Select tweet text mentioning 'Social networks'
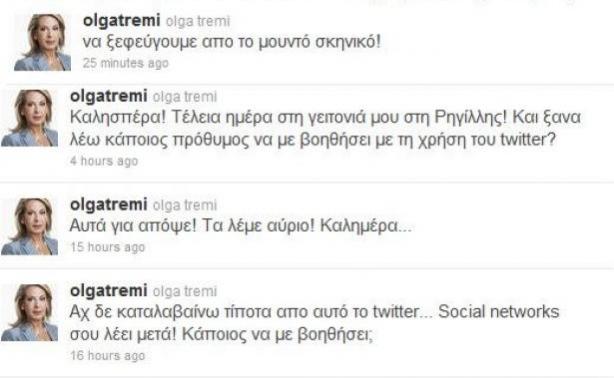The width and height of the screenshot is (614, 378). click(x=314, y=323)
